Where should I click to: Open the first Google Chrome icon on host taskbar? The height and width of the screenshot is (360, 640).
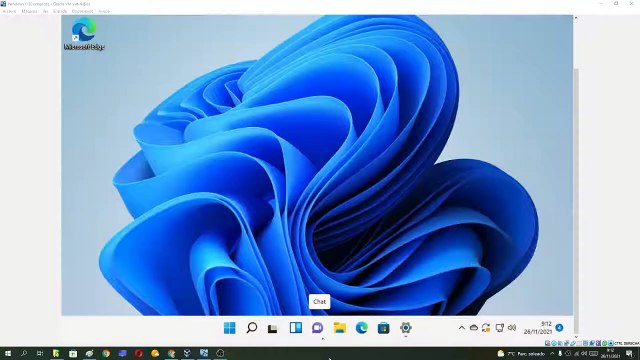pyautogui.click(x=106, y=353)
